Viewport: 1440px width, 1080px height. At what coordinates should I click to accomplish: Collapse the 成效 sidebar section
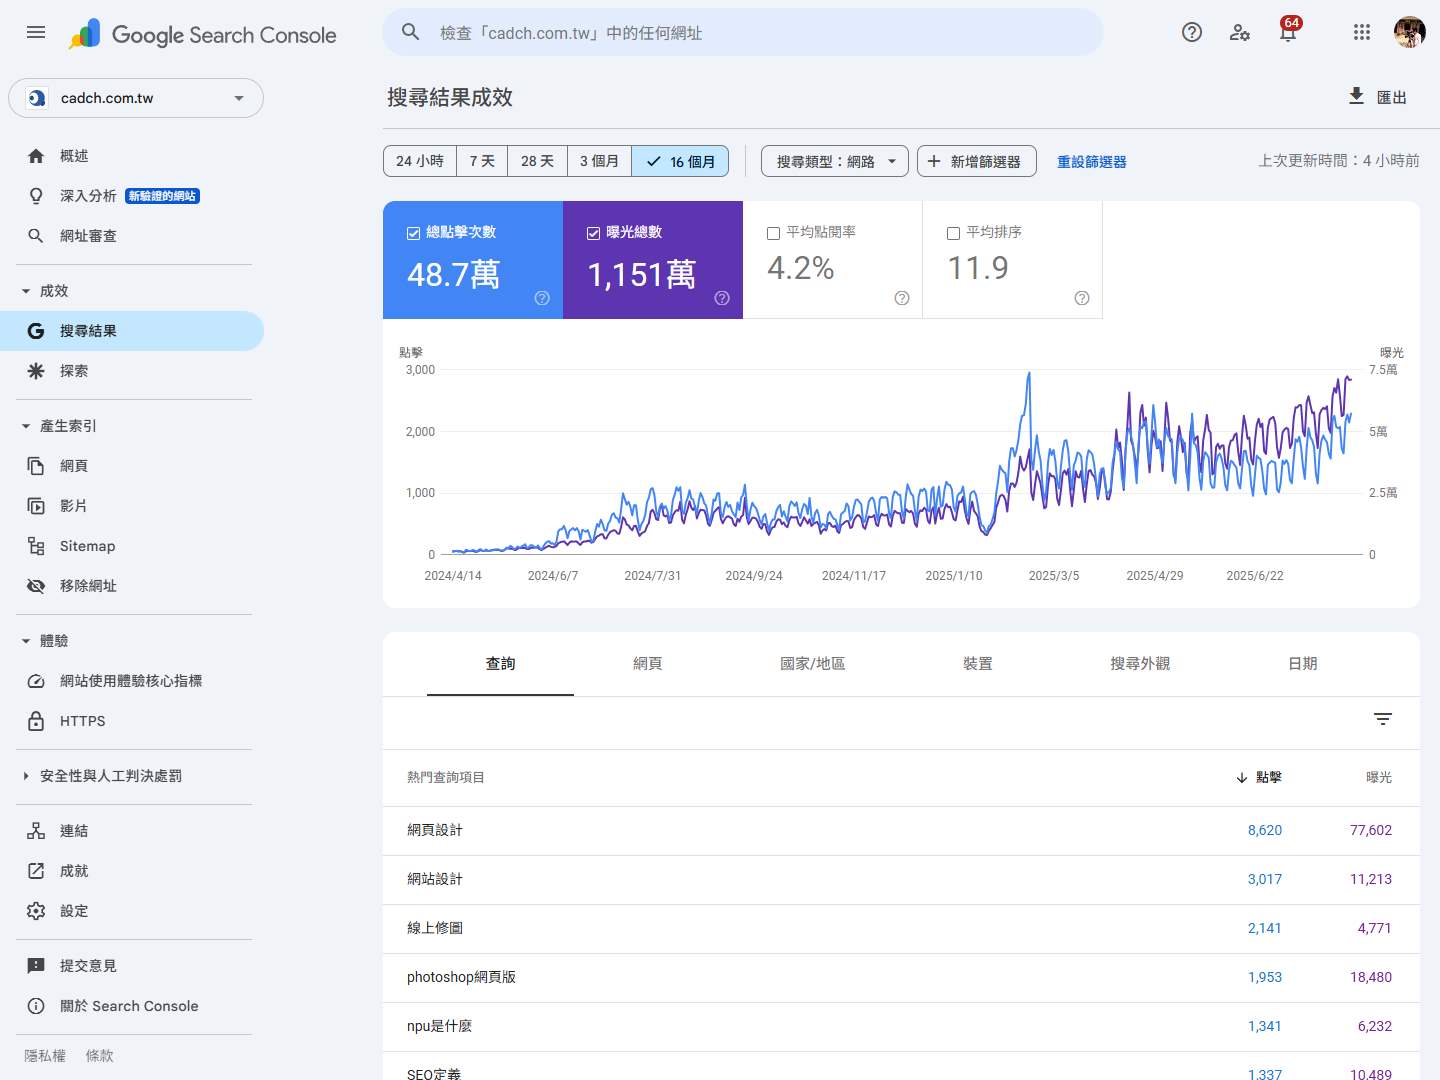coord(26,291)
